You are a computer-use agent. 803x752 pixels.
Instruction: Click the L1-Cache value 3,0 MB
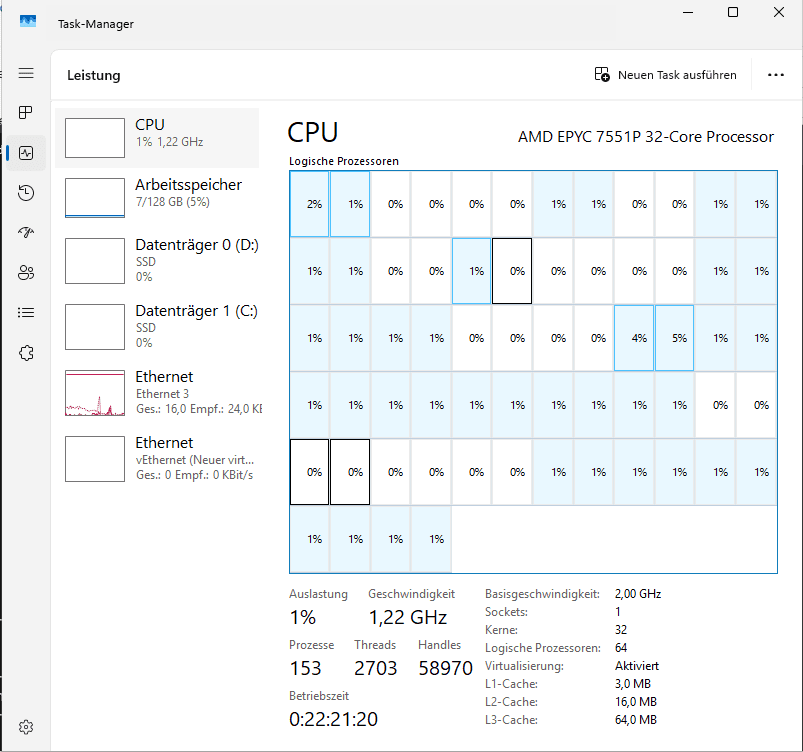632,684
